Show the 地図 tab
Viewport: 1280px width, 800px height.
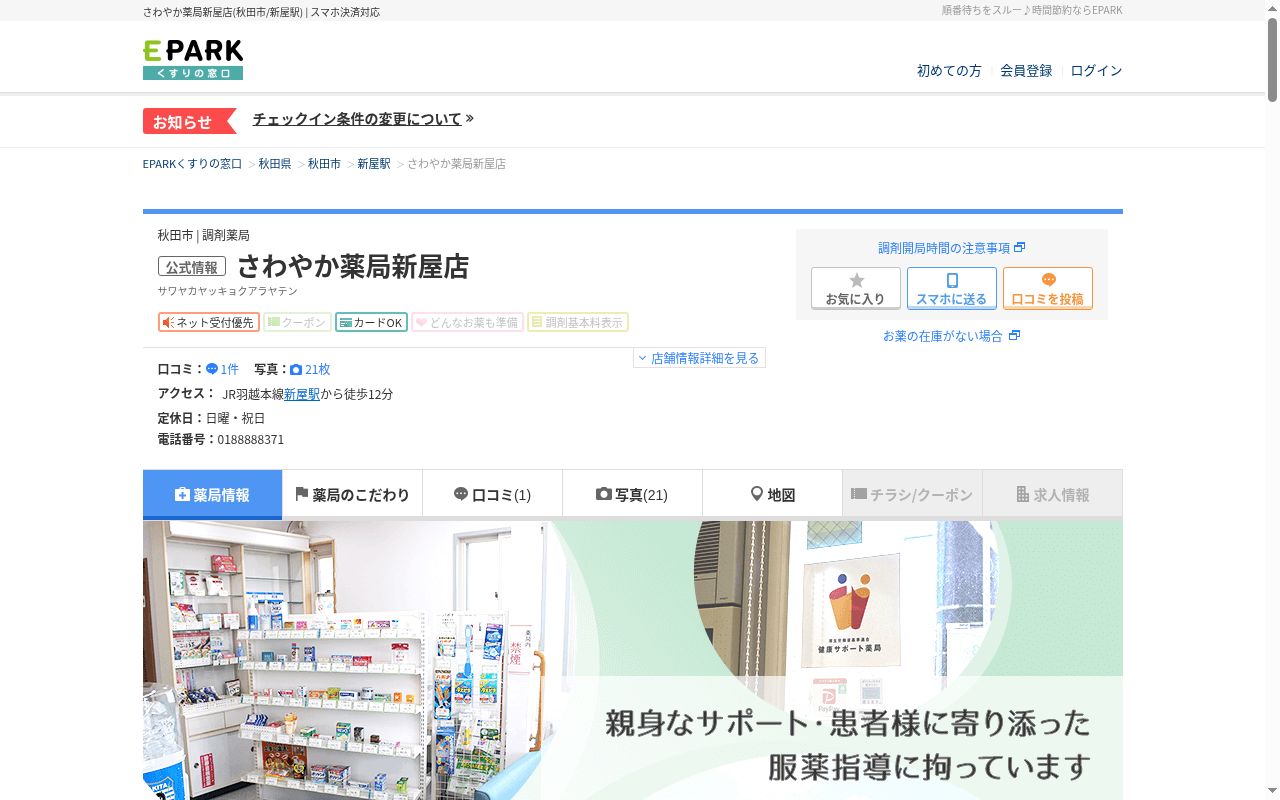772,494
